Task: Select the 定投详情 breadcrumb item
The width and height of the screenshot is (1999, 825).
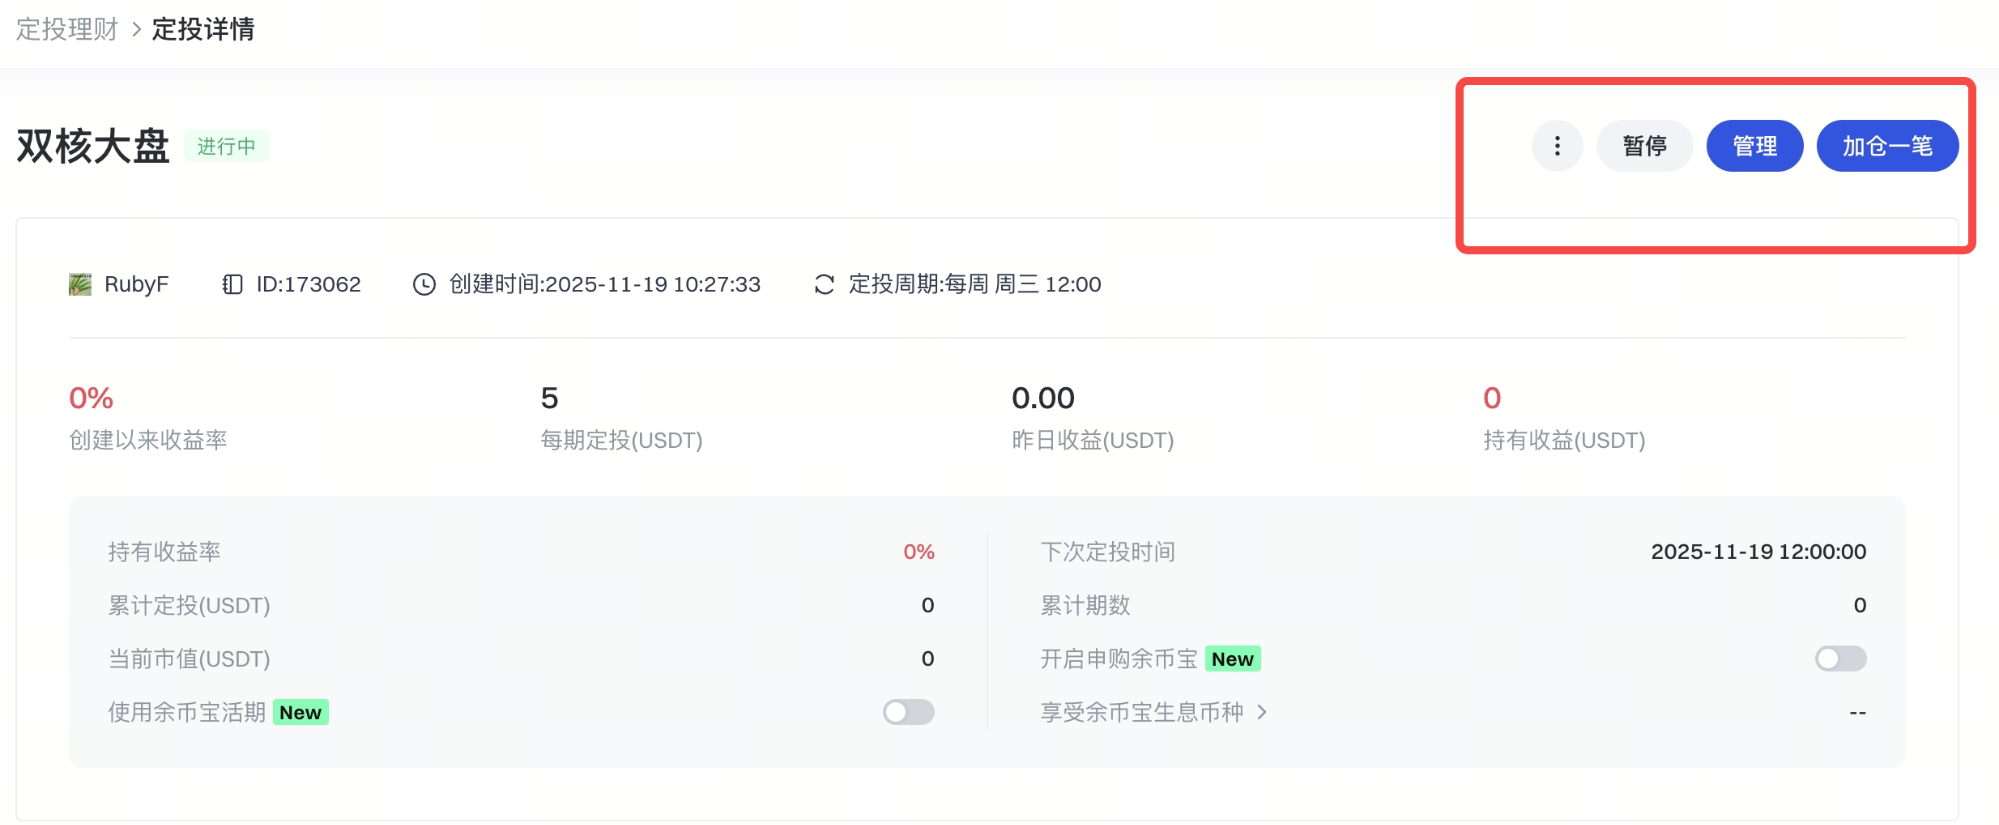Action: 203,29
